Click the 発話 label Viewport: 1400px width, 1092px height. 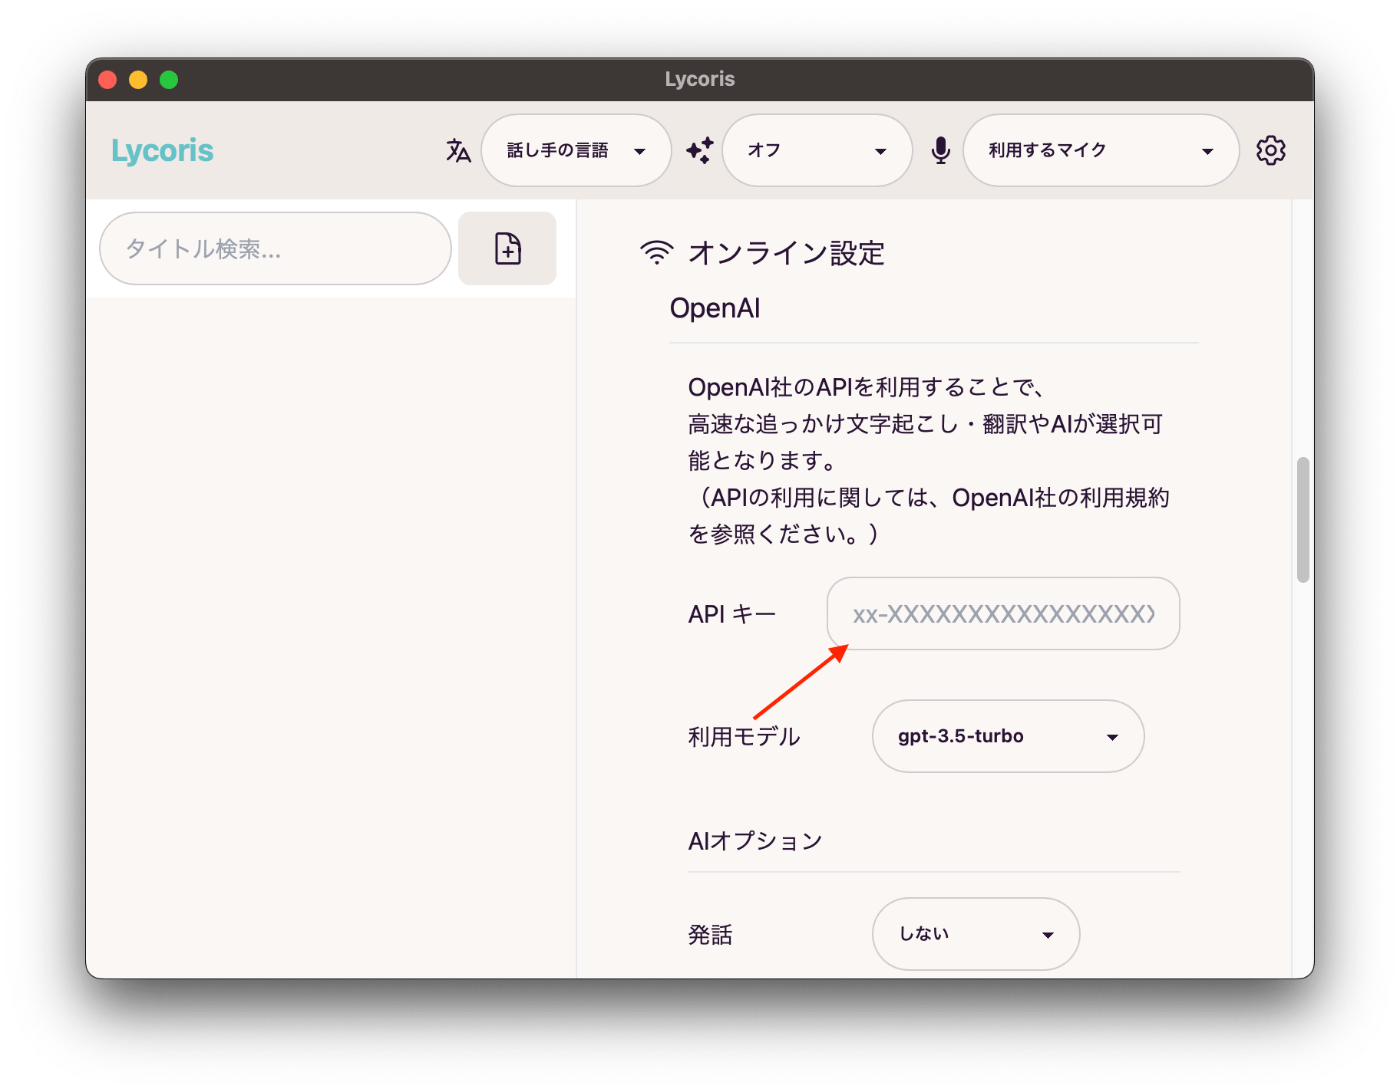point(710,935)
